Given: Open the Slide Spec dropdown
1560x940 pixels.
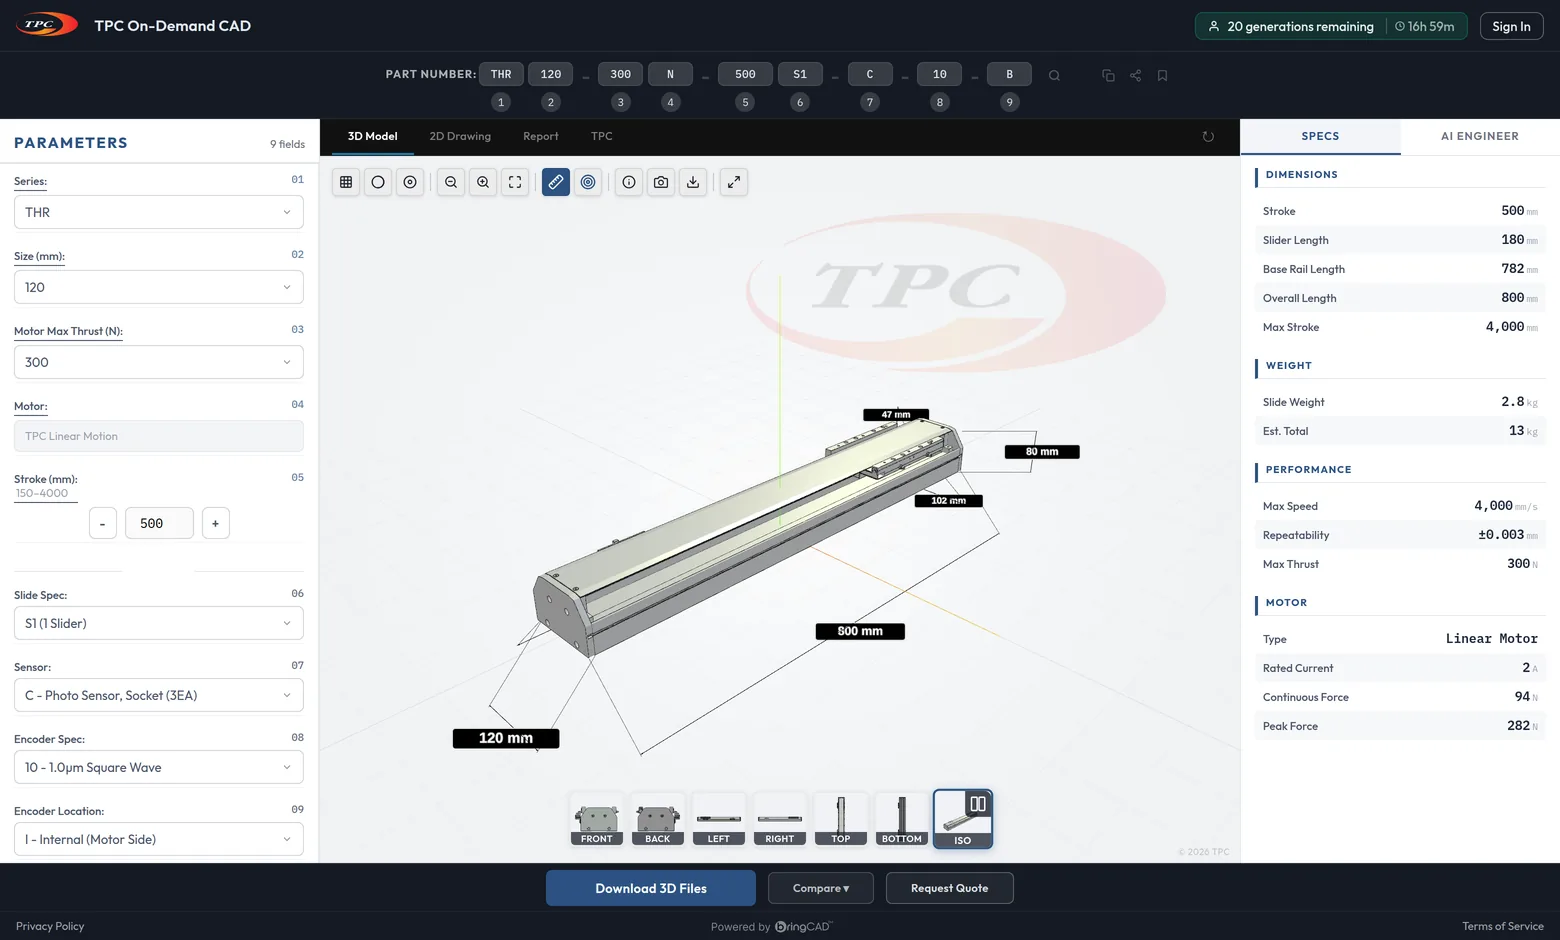Looking at the screenshot, I should [159, 623].
